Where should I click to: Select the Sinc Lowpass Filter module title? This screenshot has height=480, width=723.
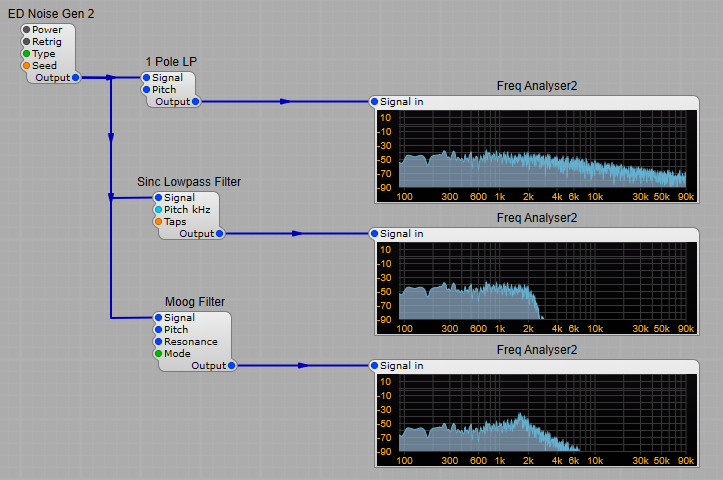click(x=189, y=182)
